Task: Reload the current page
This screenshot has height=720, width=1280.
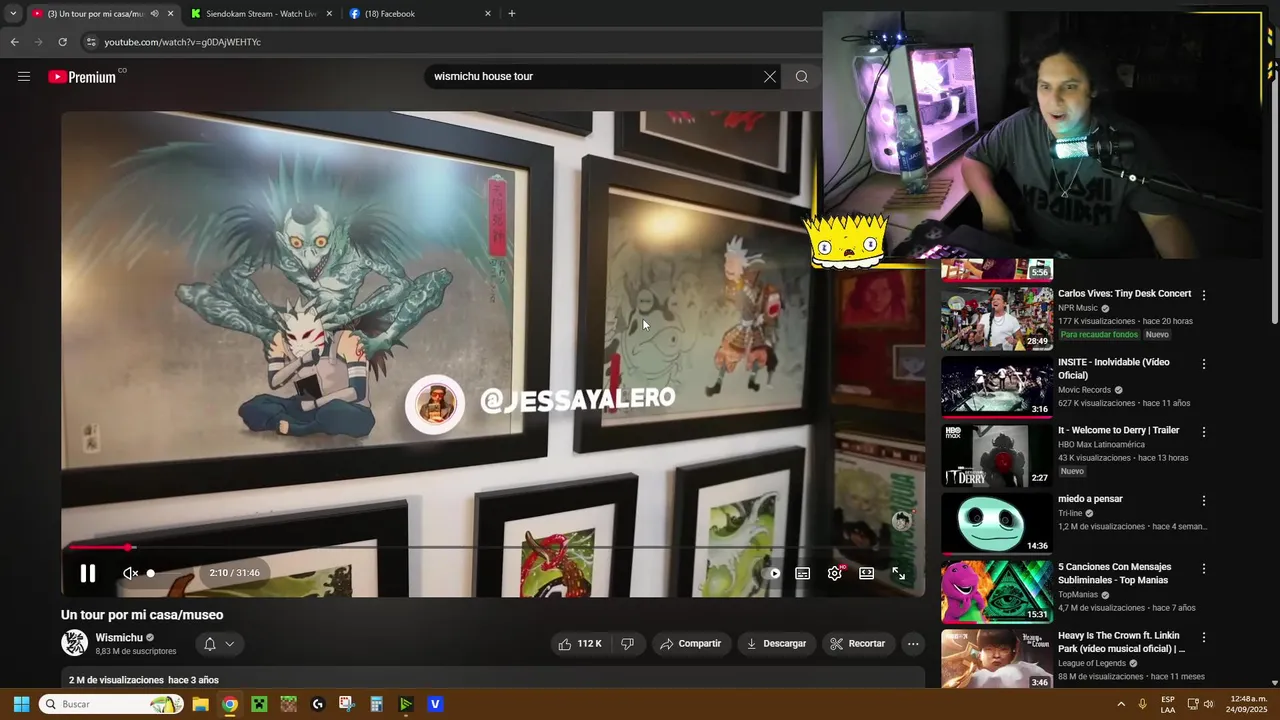Action: click(x=62, y=42)
